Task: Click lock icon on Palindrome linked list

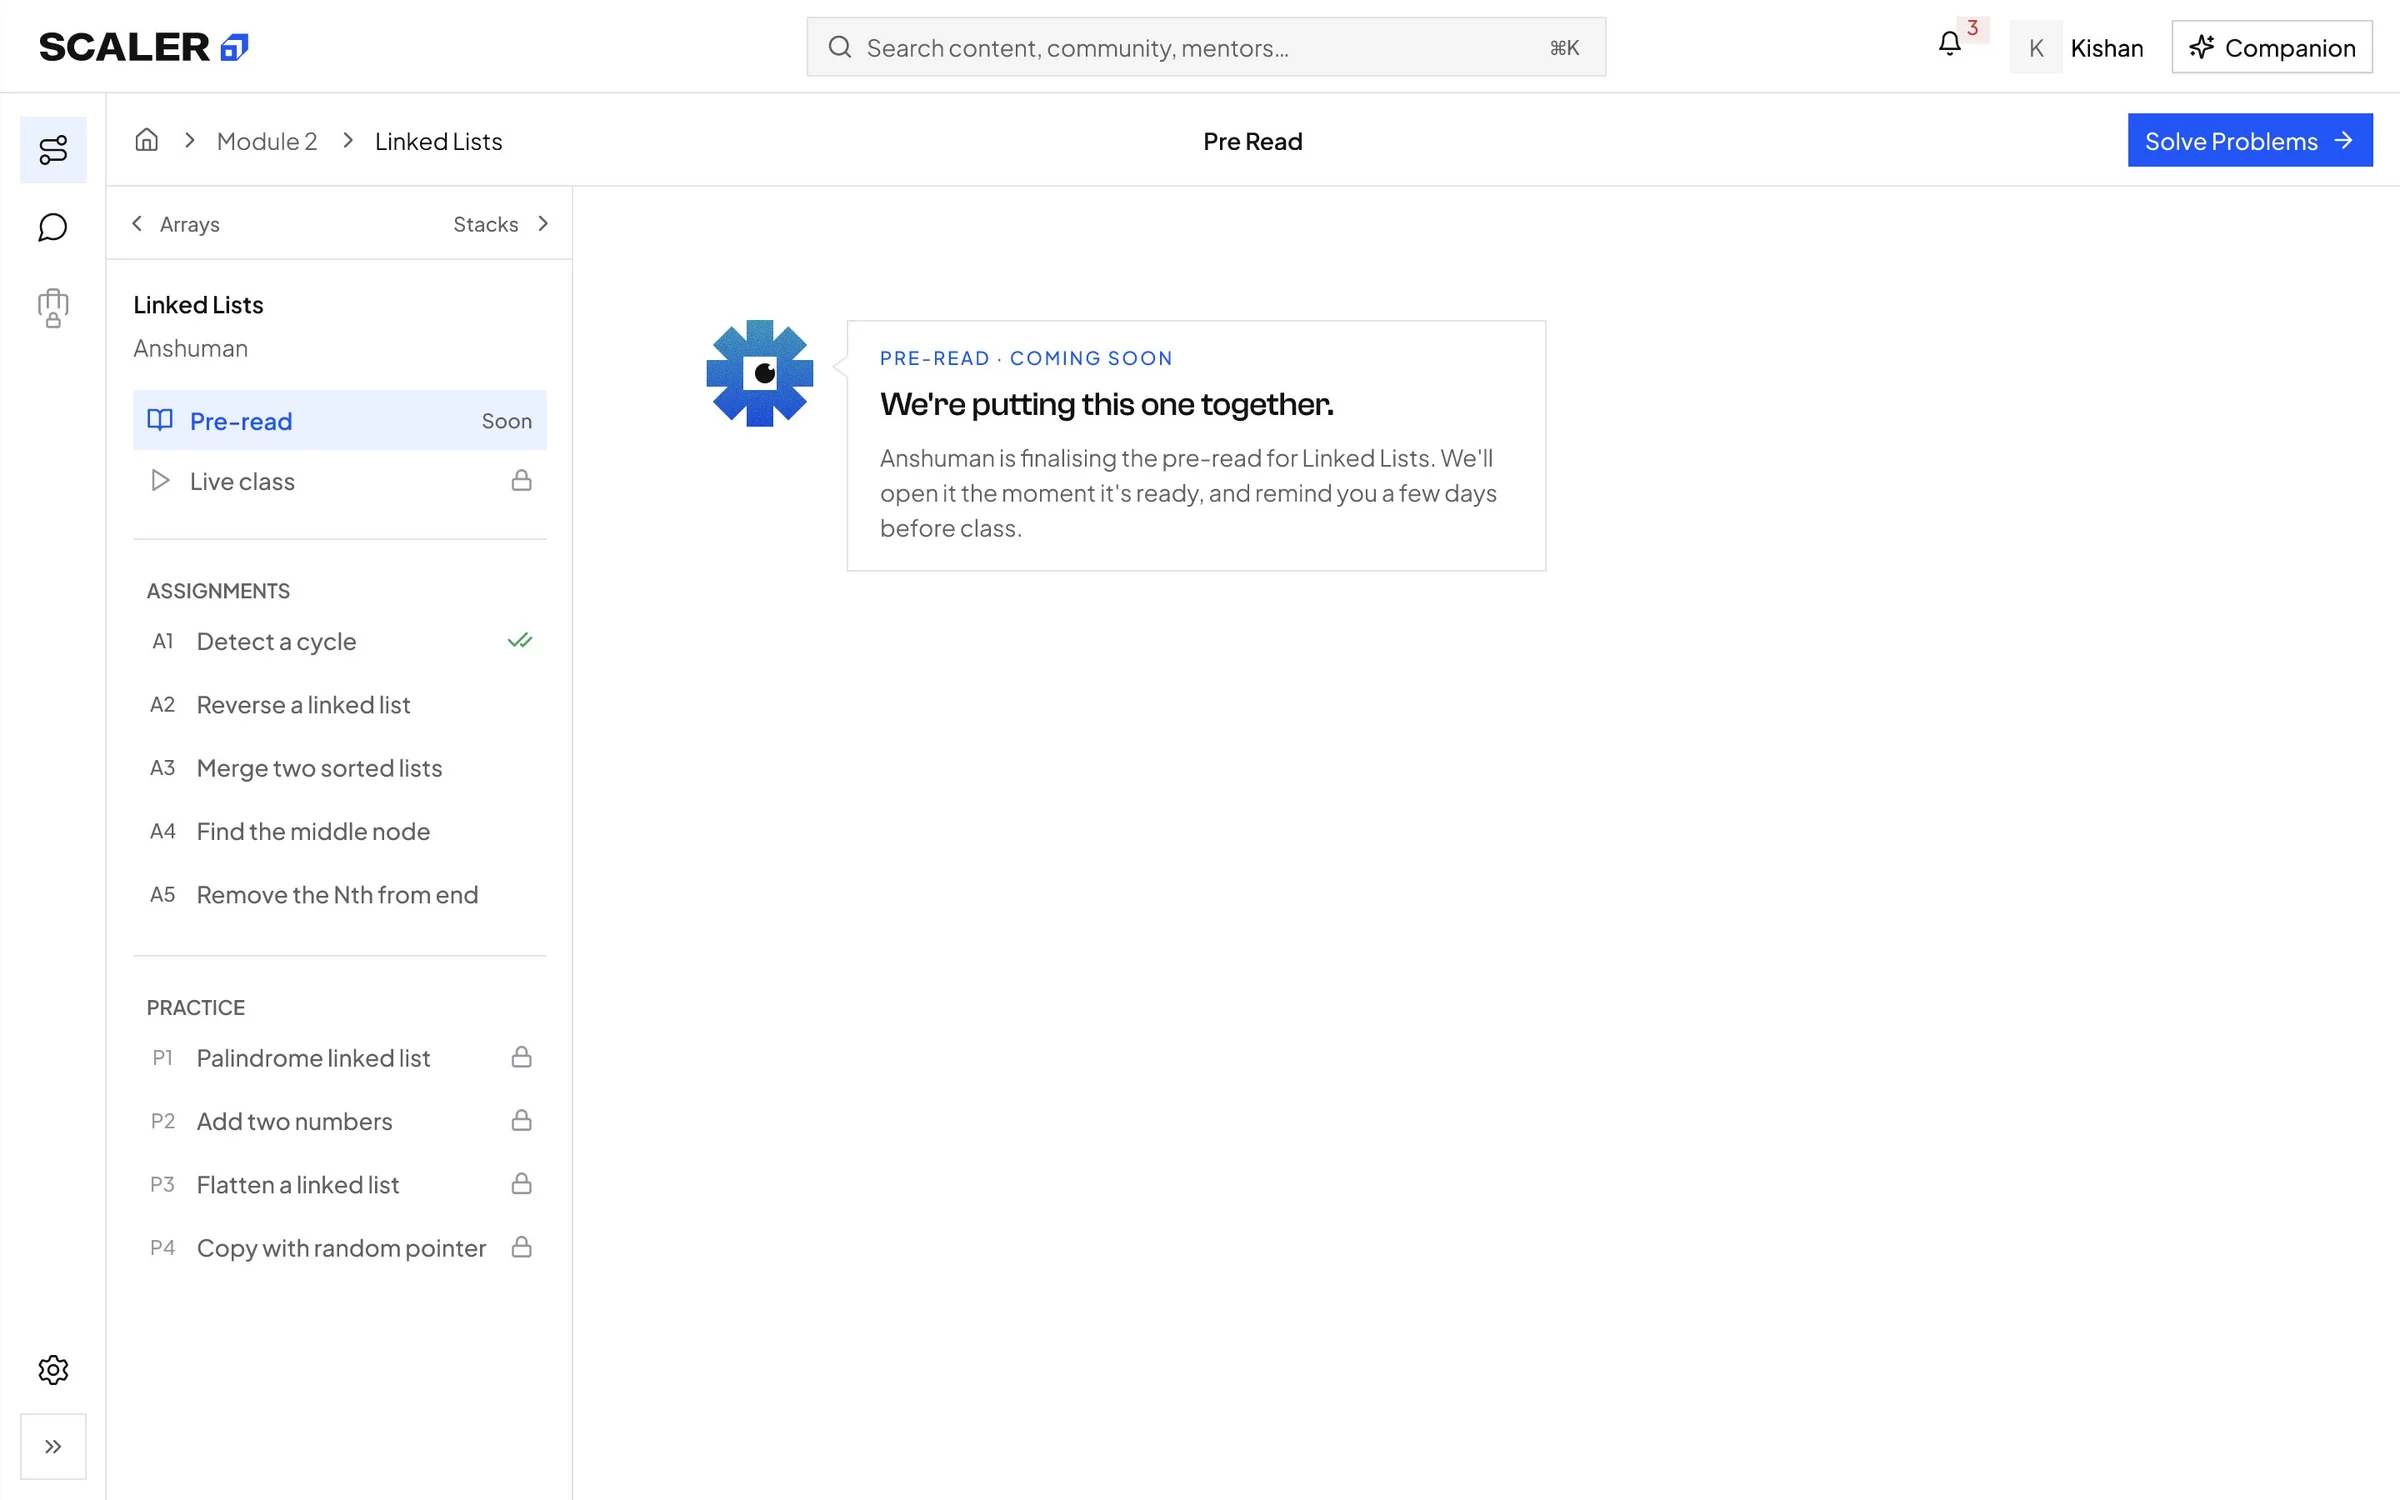Action: 521,1057
